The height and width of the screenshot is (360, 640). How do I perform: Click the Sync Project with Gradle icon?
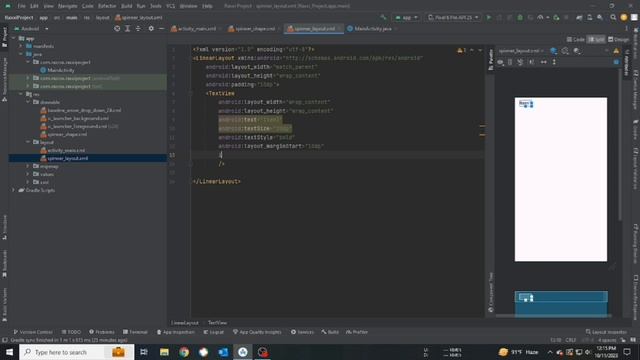579,18
